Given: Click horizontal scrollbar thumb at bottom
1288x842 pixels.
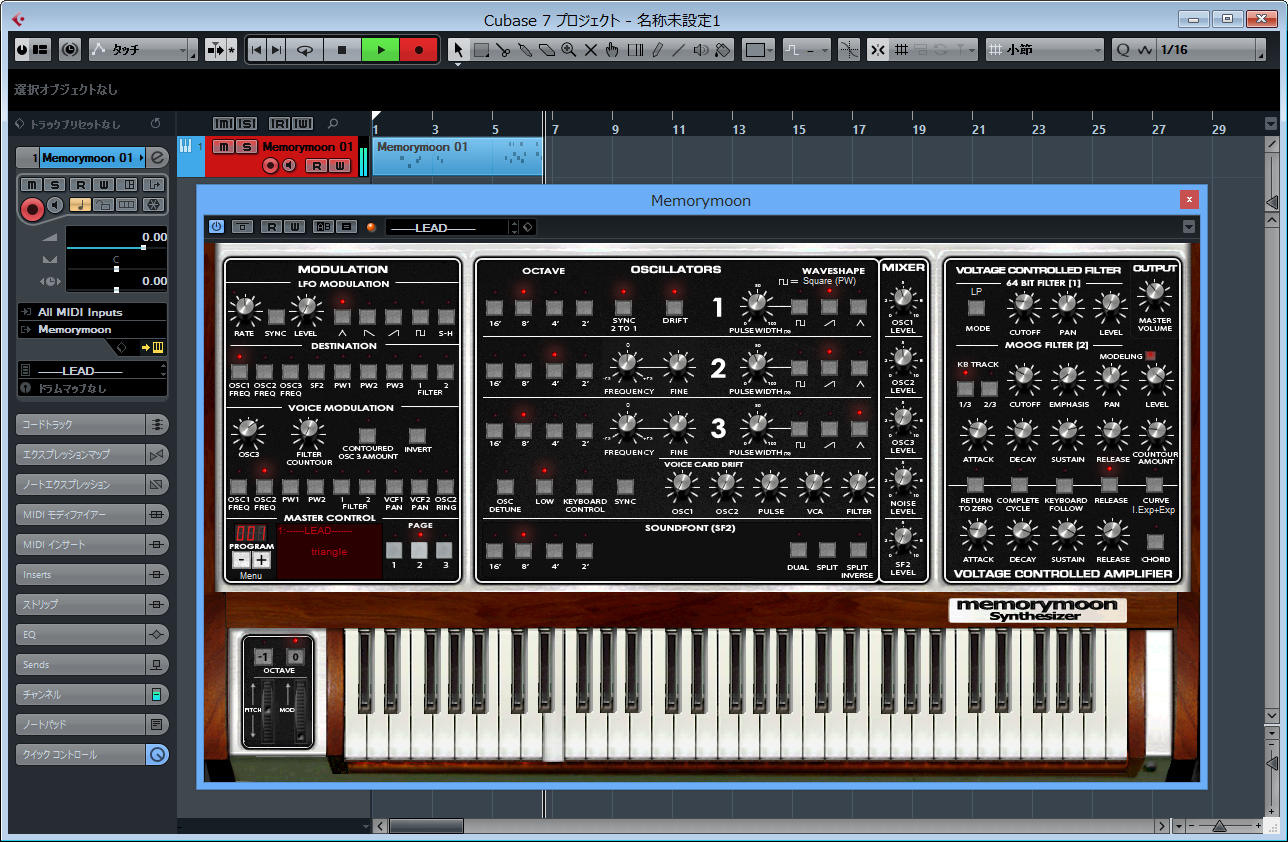Looking at the screenshot, I should (426, 826).
